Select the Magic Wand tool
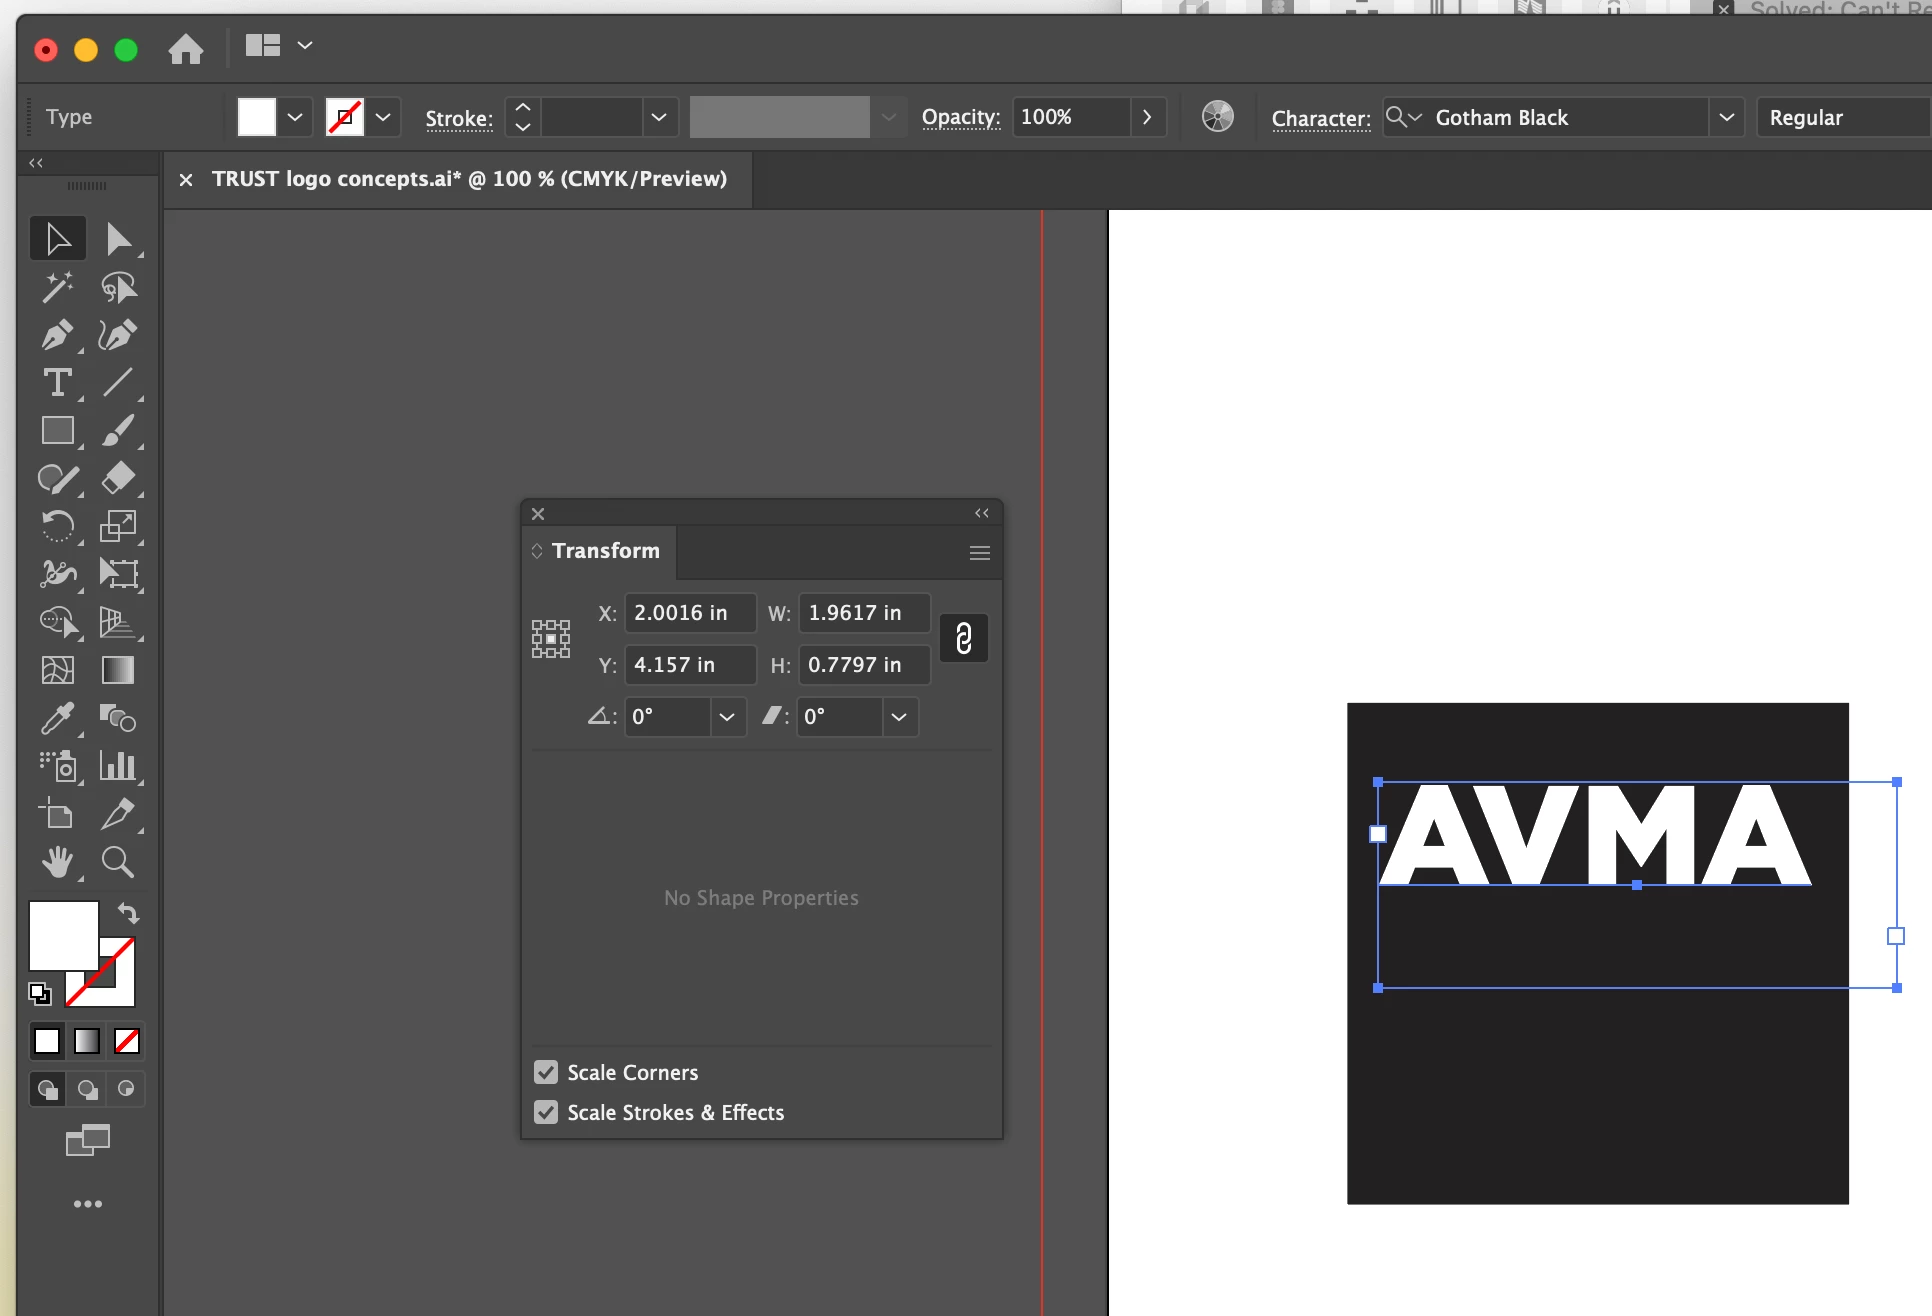This screenshot has width=1932, height=1316. [57, 287]
